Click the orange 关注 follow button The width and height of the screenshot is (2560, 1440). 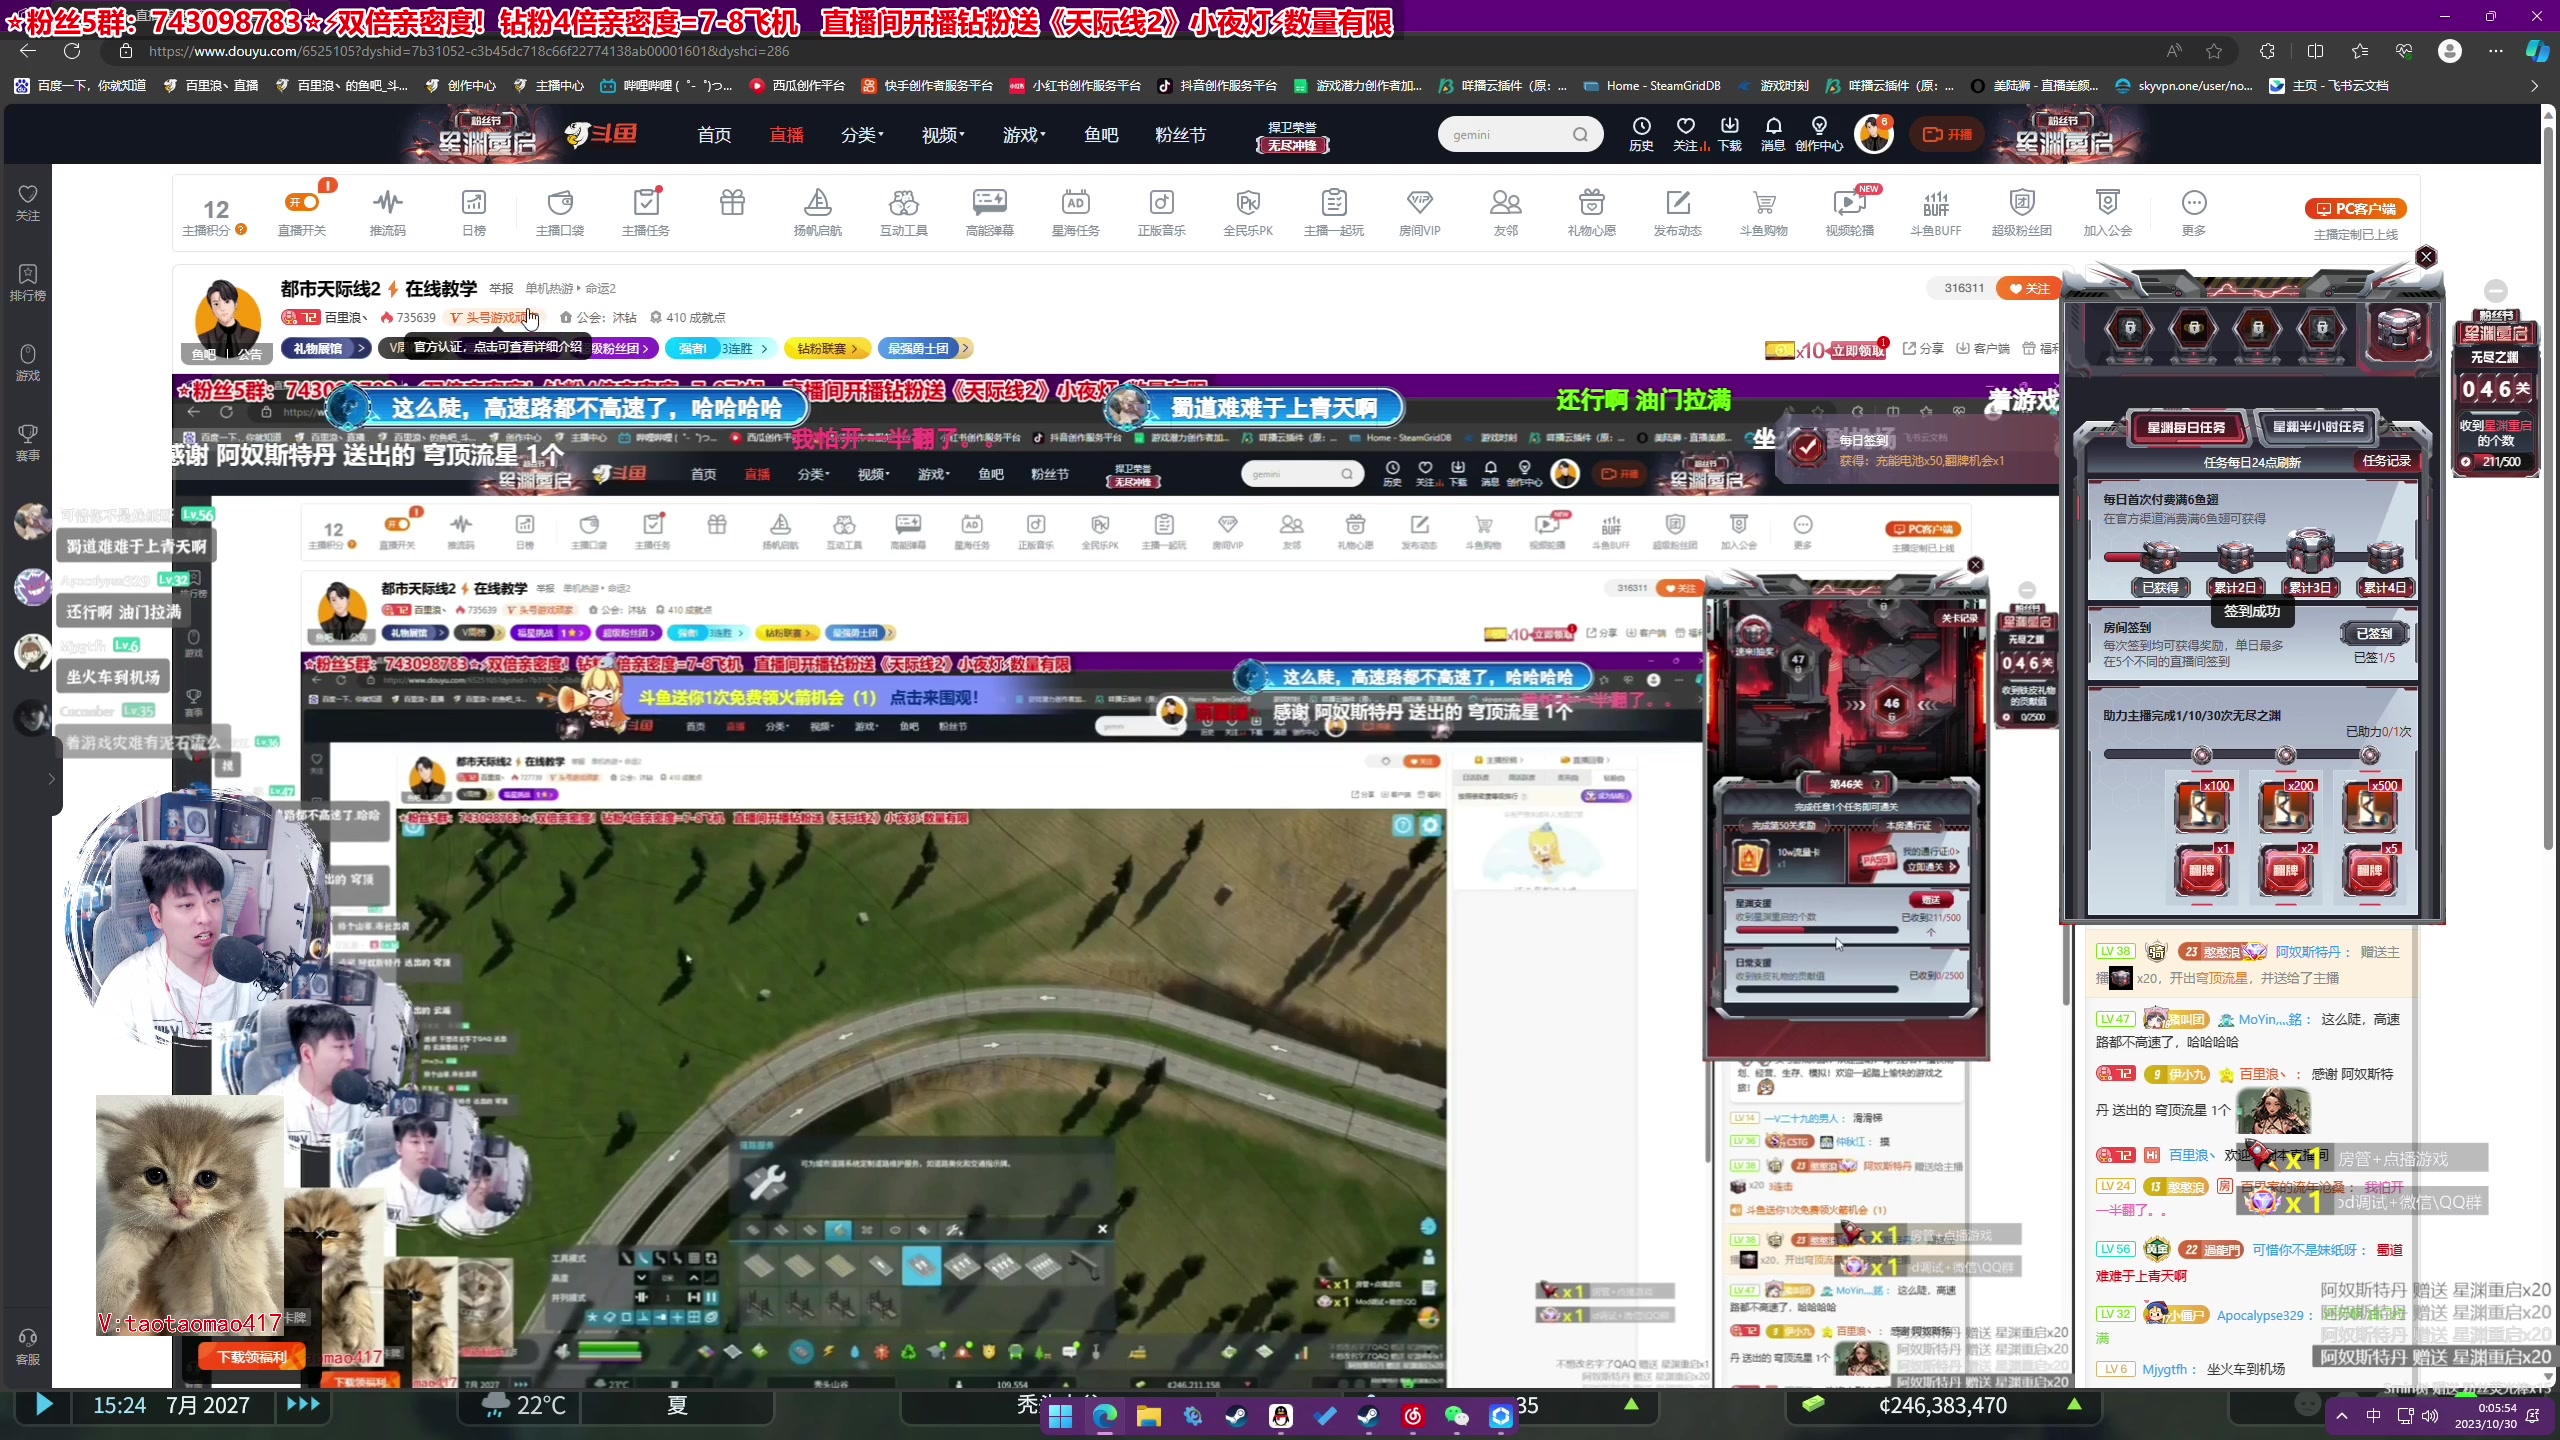(2028, 288)
